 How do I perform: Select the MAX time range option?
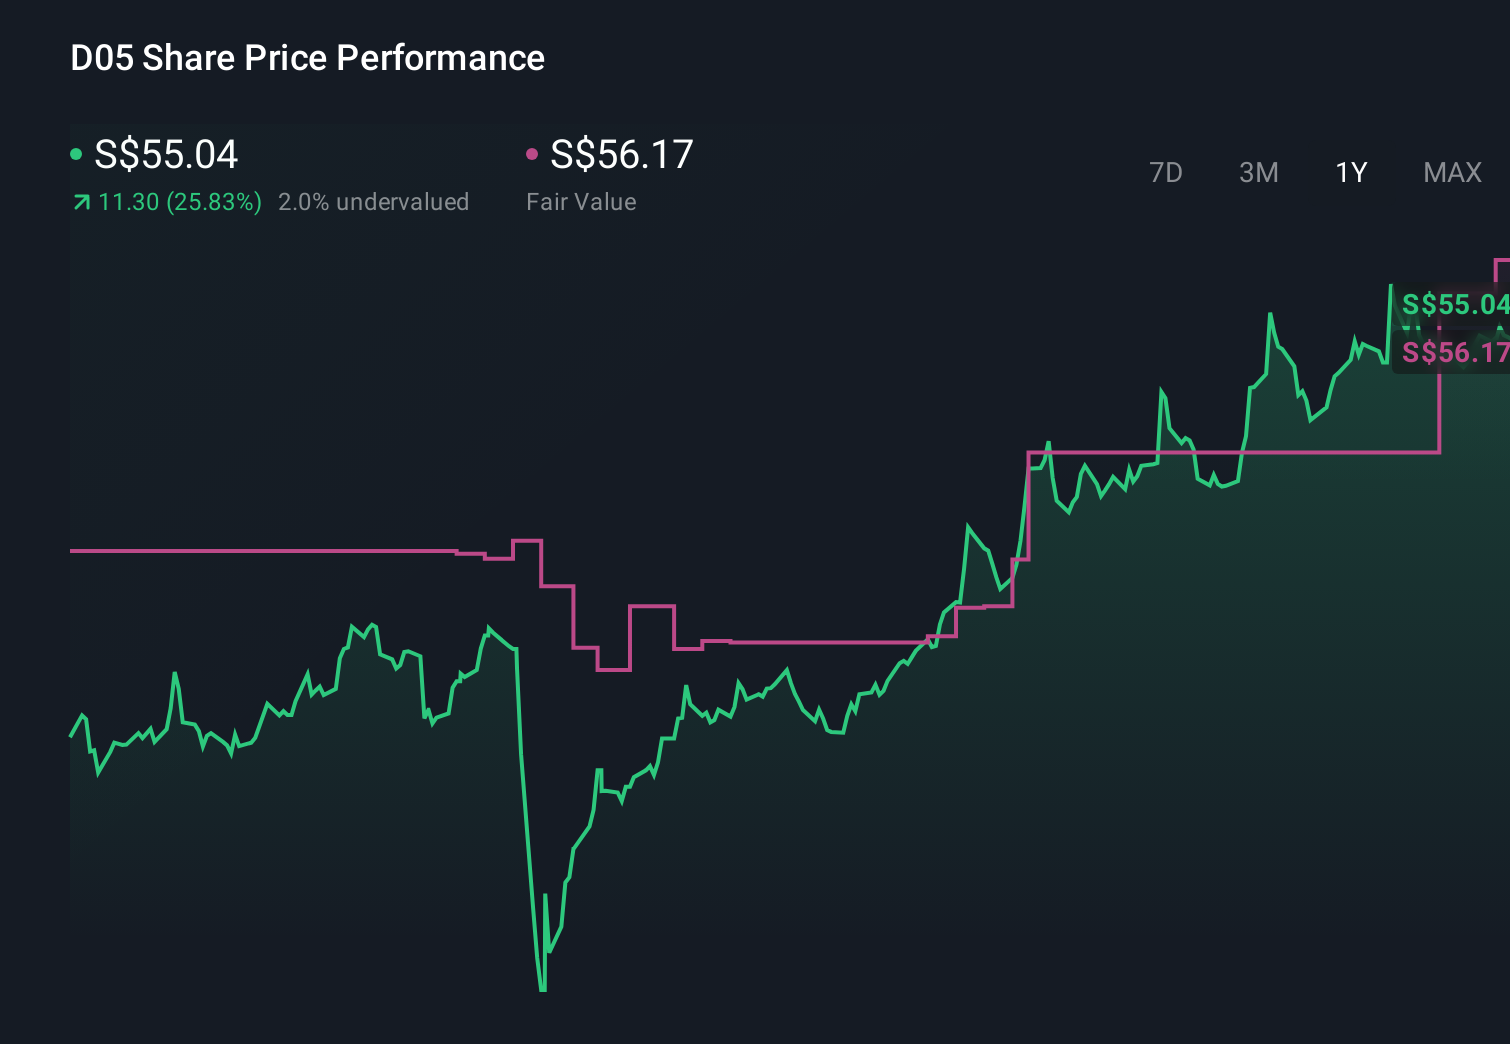[1452, 172]
